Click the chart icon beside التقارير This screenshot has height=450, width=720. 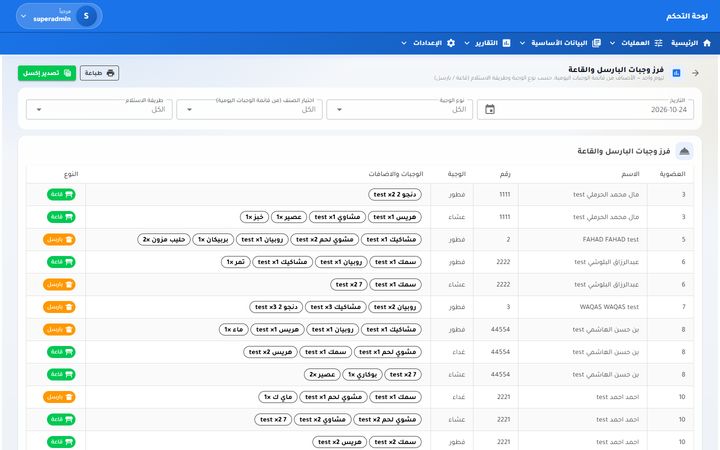coord(506,43)
